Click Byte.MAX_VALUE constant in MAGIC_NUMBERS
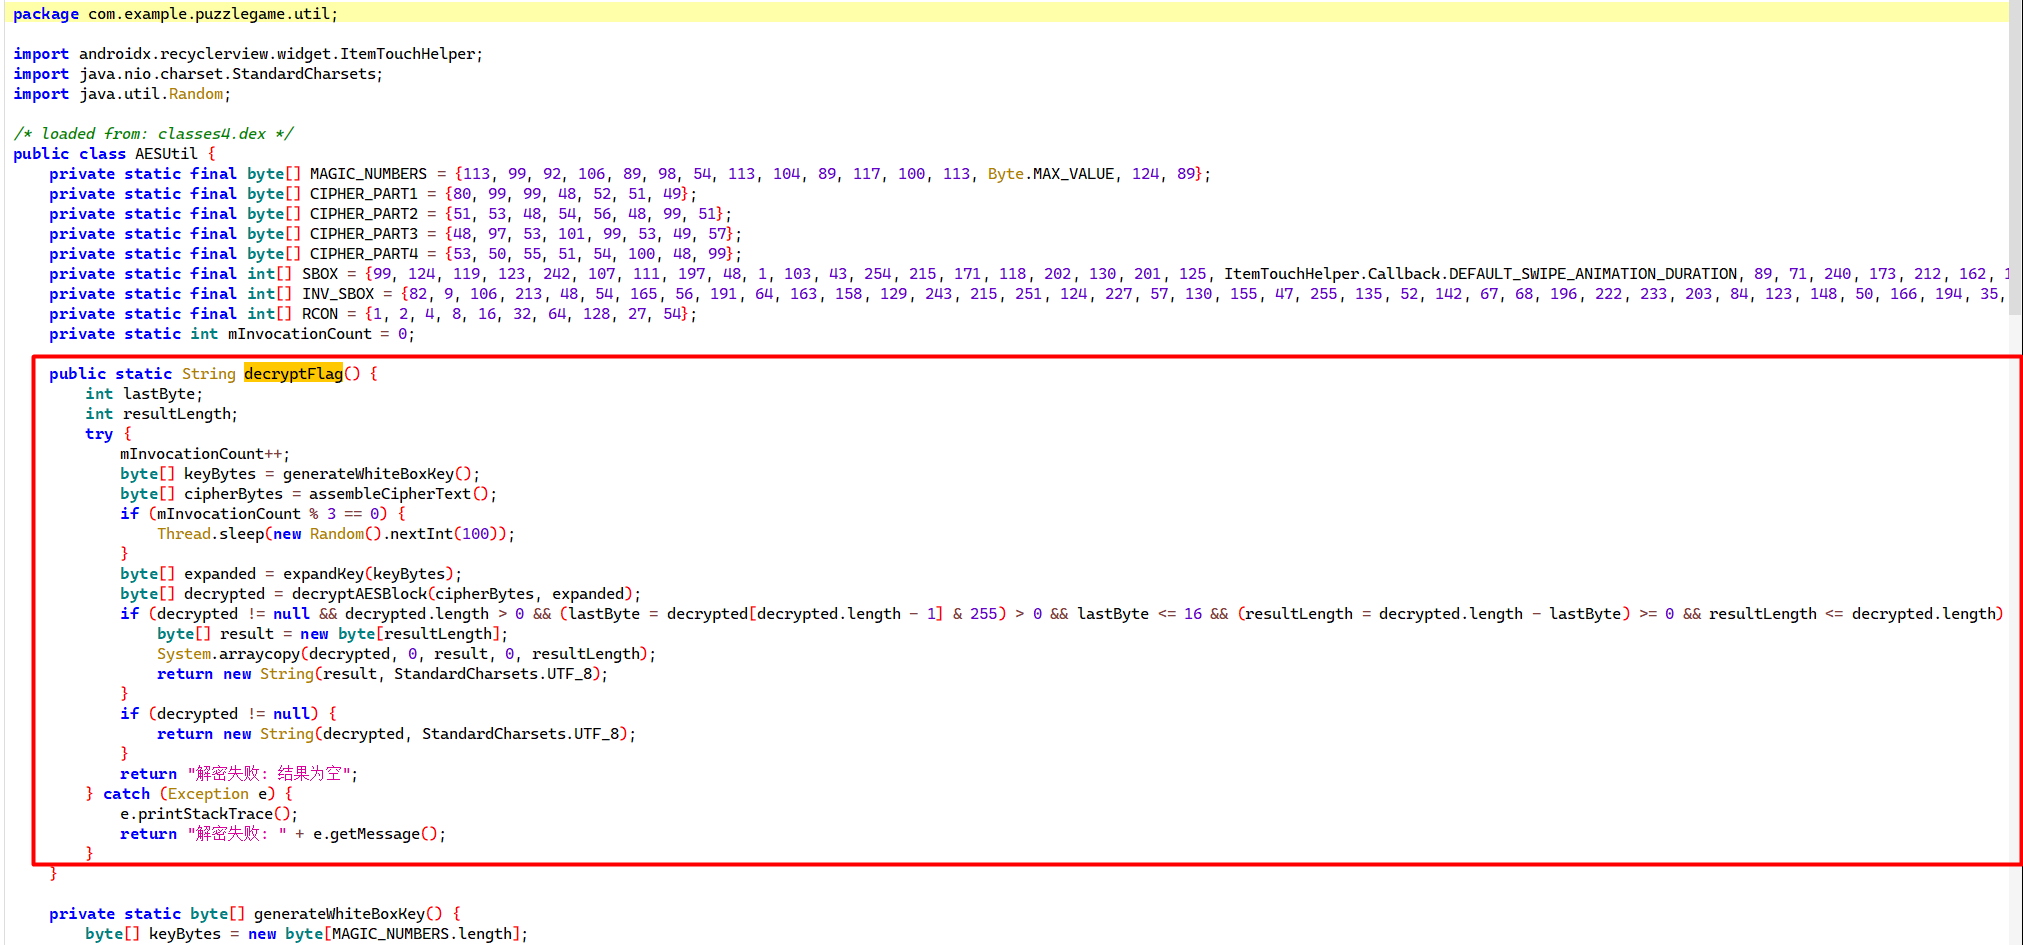This screenshot has width=2023, height=945. coord(1050,173)
